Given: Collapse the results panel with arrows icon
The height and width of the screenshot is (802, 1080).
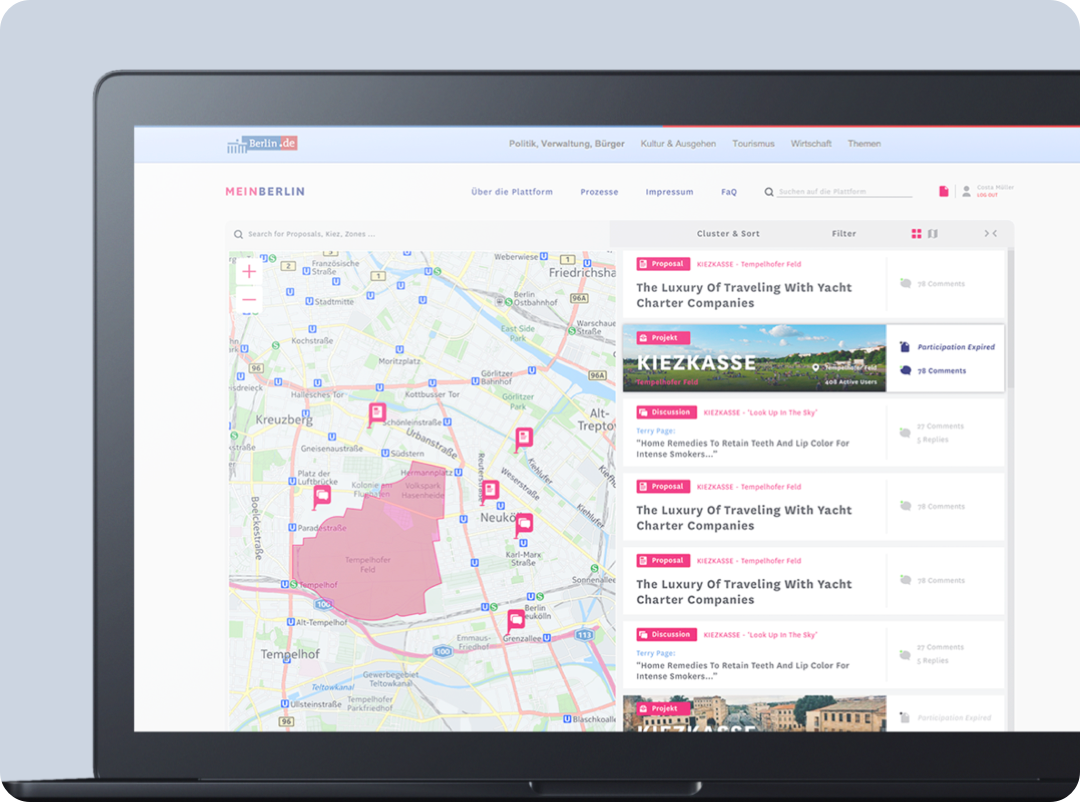Looking at the screenshot, I should (x=990, y=234).
